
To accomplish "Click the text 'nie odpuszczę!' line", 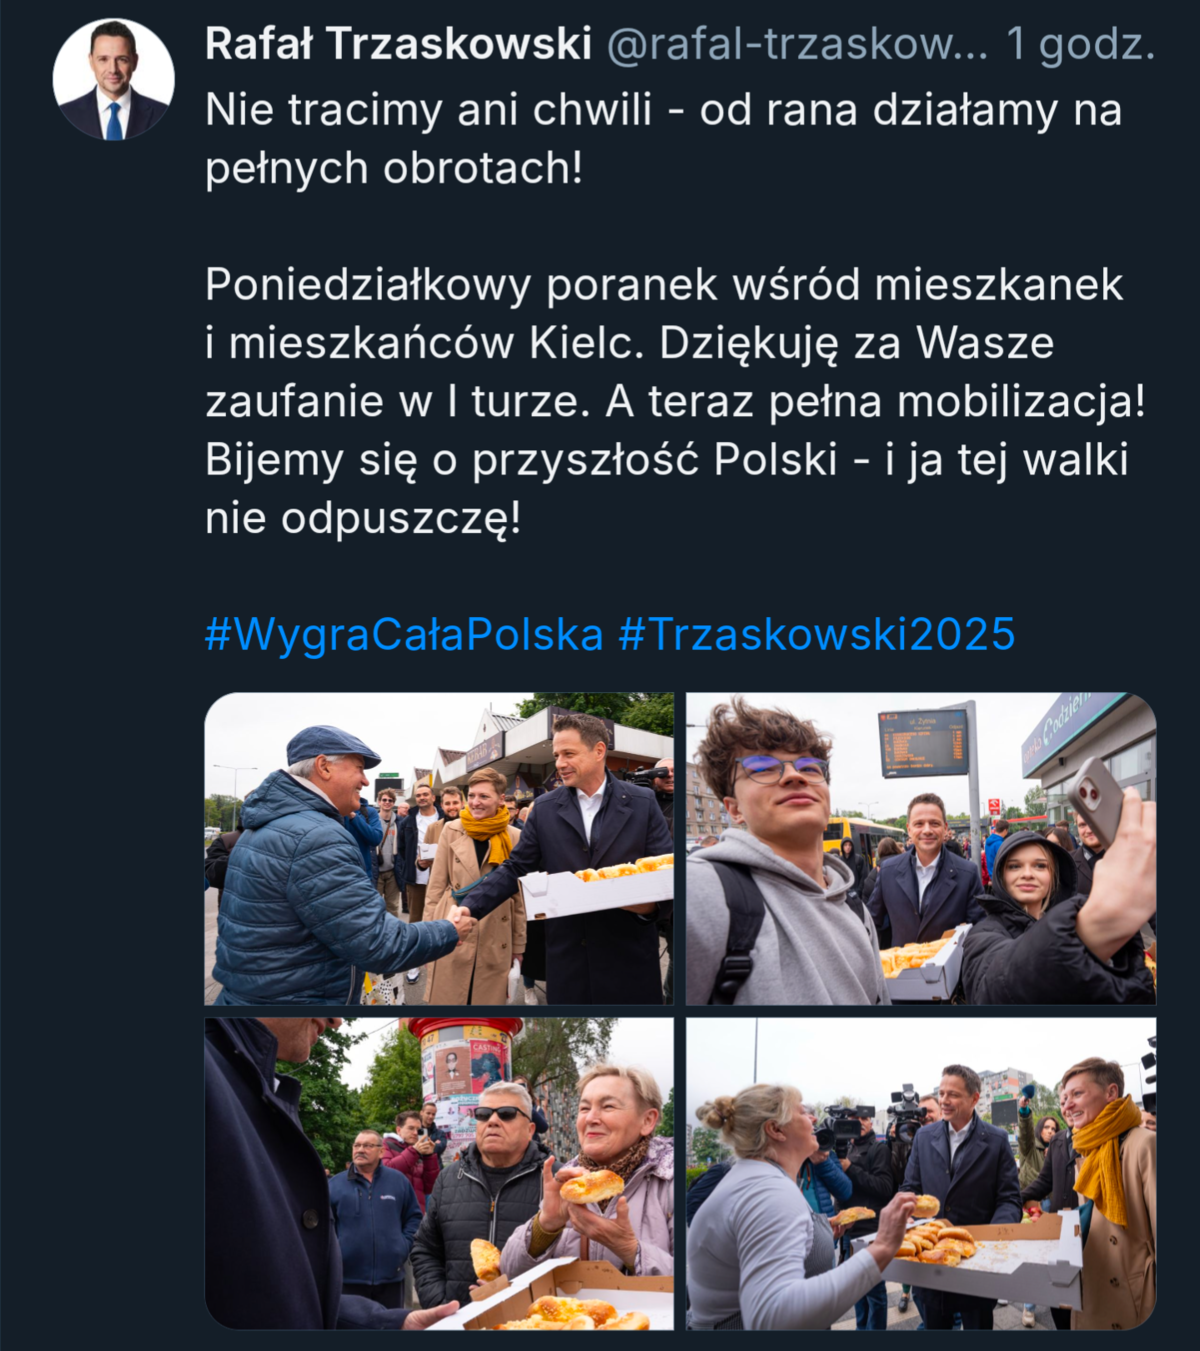I will pos(363,518).
